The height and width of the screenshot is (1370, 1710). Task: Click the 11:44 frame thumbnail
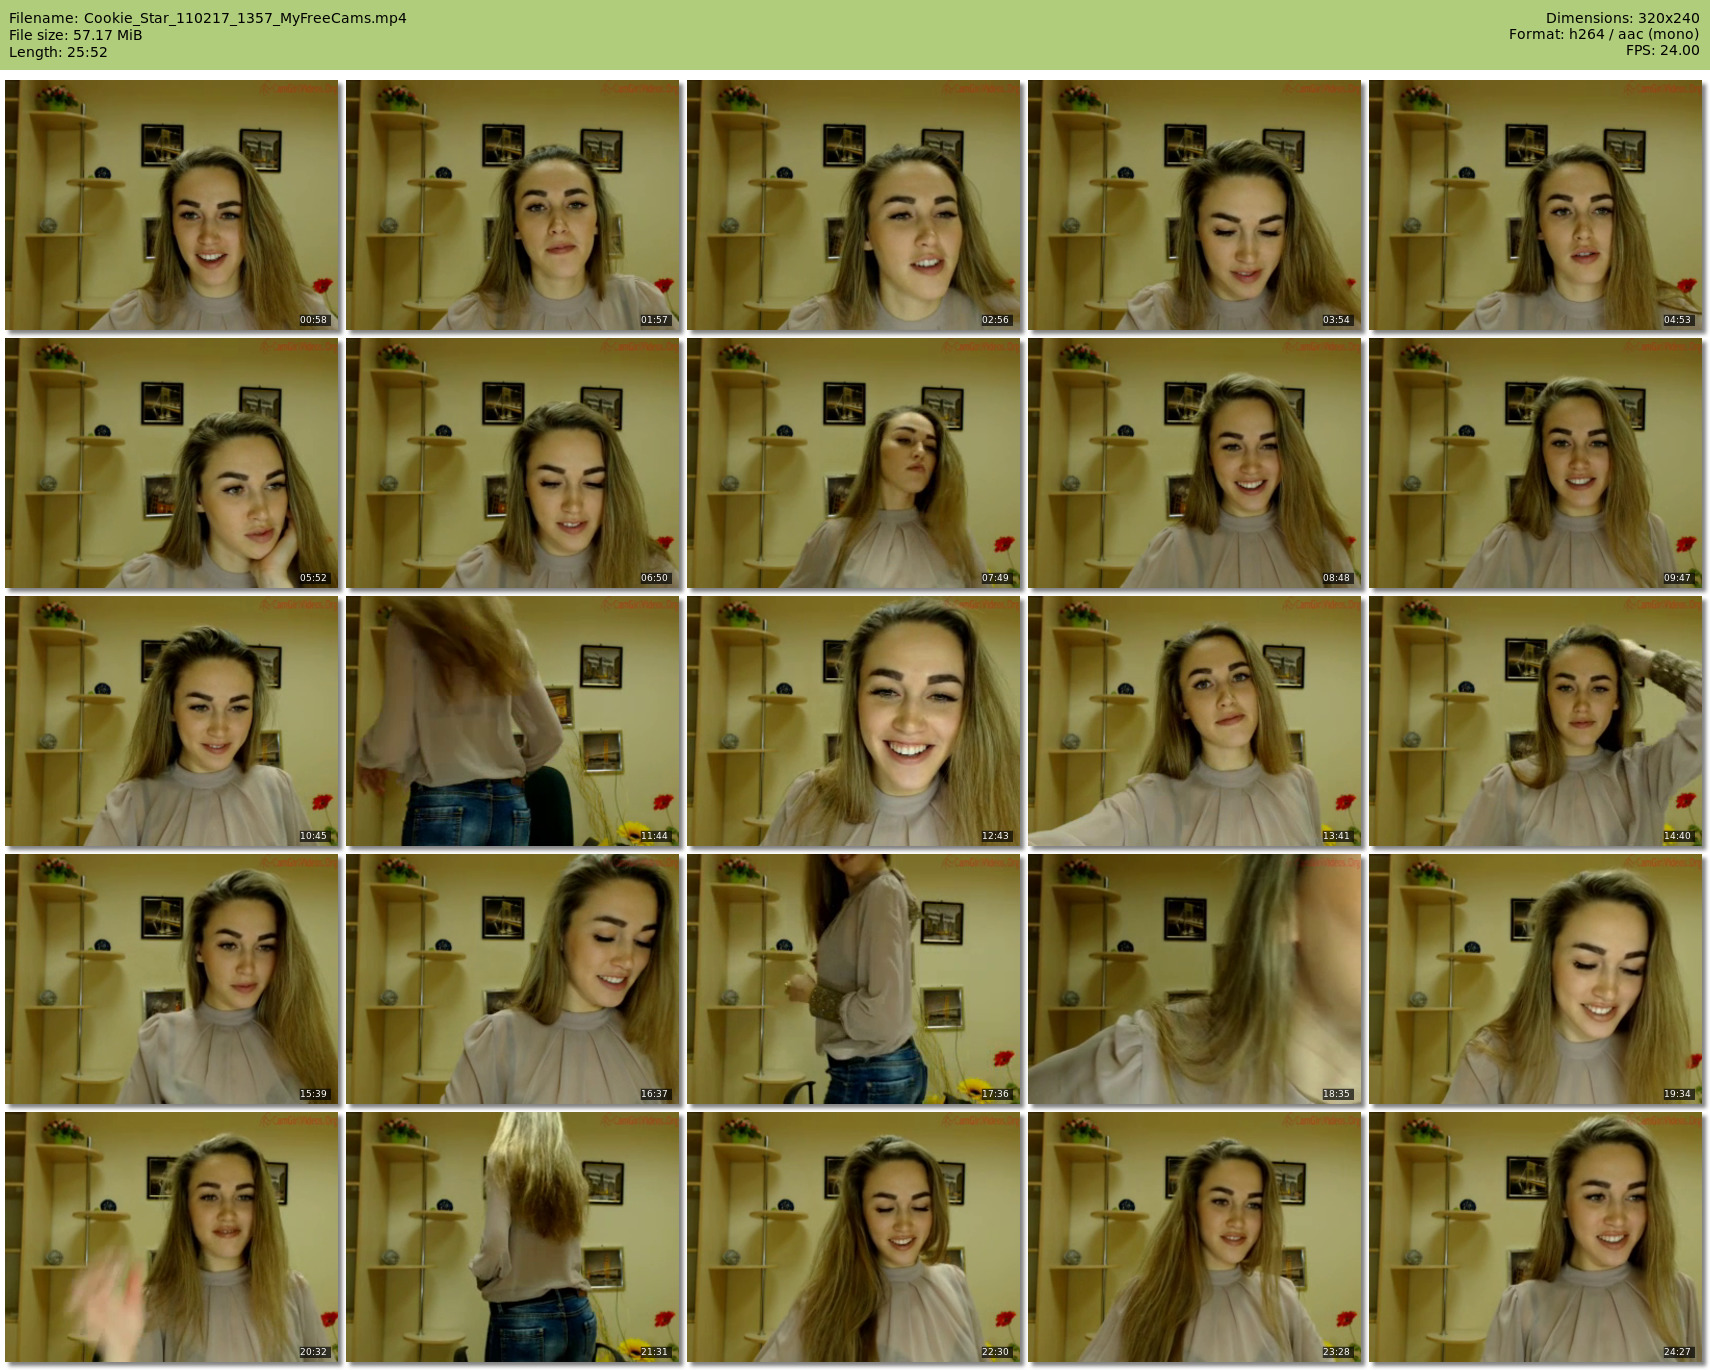click(x=513, y=721)
